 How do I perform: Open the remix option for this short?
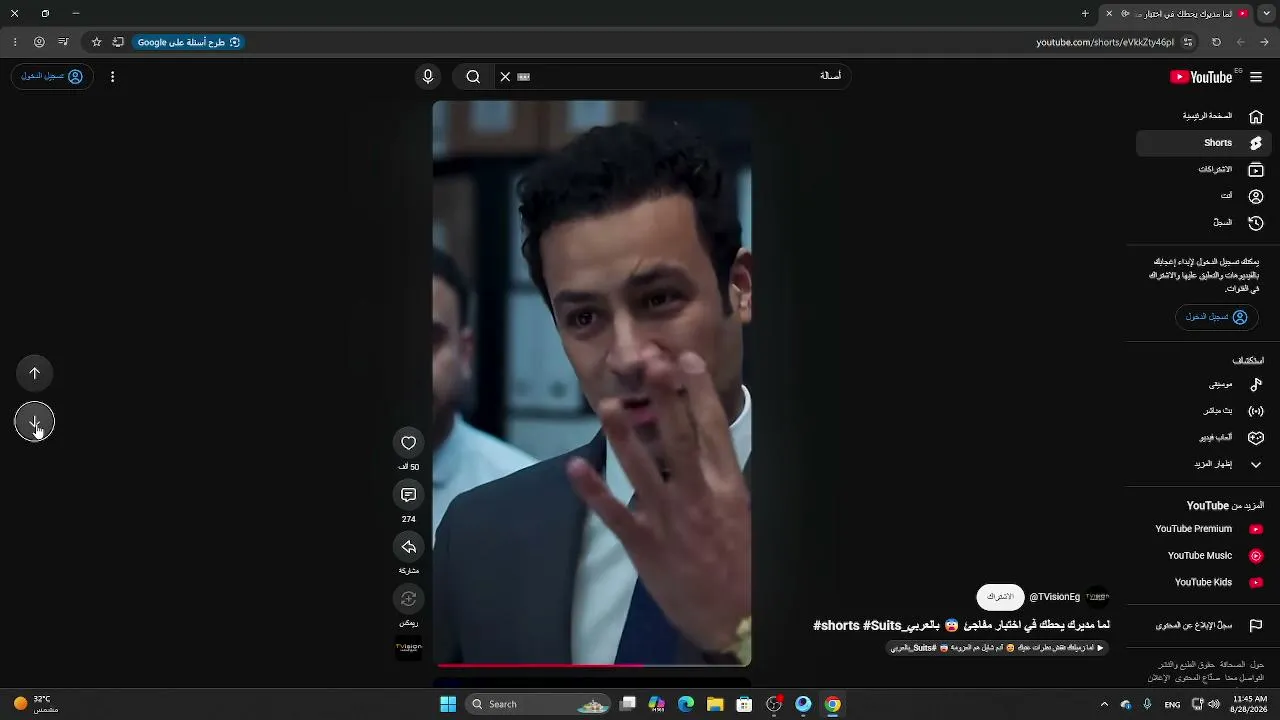point(408,599)
